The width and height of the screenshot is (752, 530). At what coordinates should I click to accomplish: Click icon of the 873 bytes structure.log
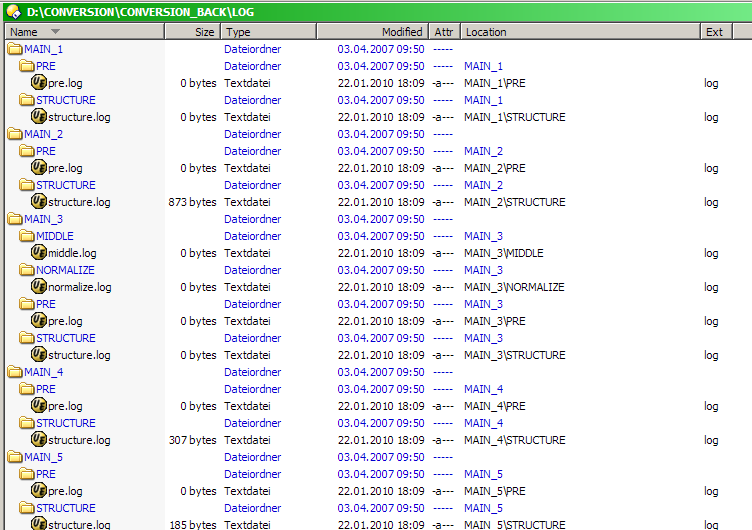tap(39, 202)
